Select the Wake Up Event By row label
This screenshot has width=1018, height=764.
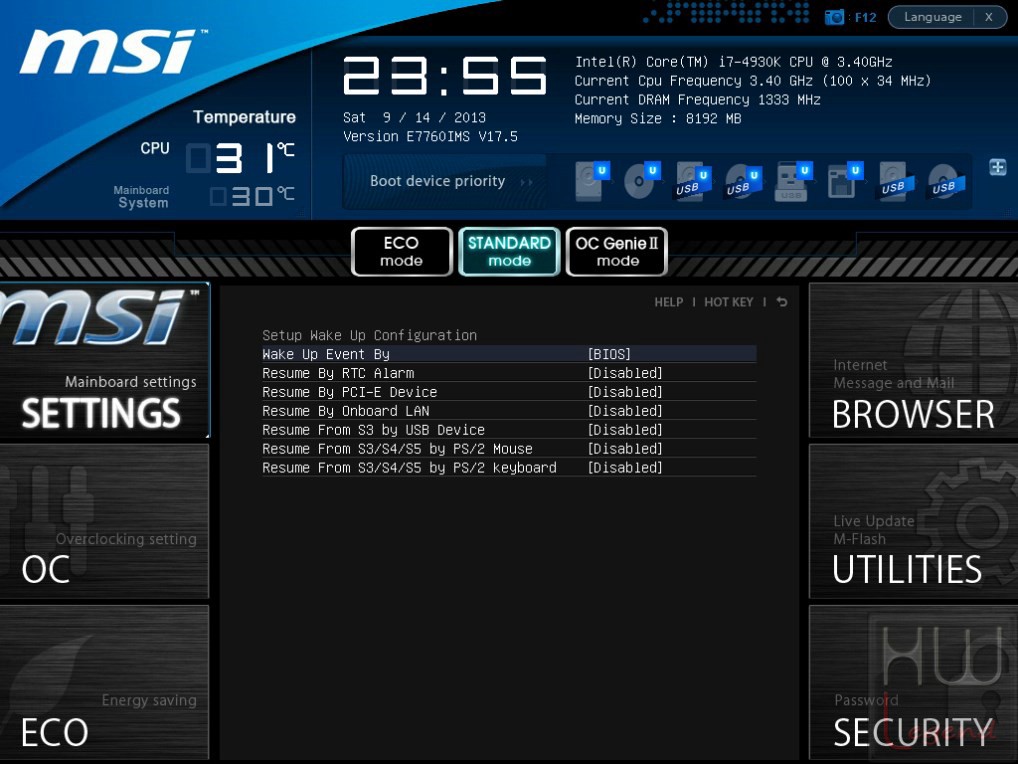click(326, 354)
